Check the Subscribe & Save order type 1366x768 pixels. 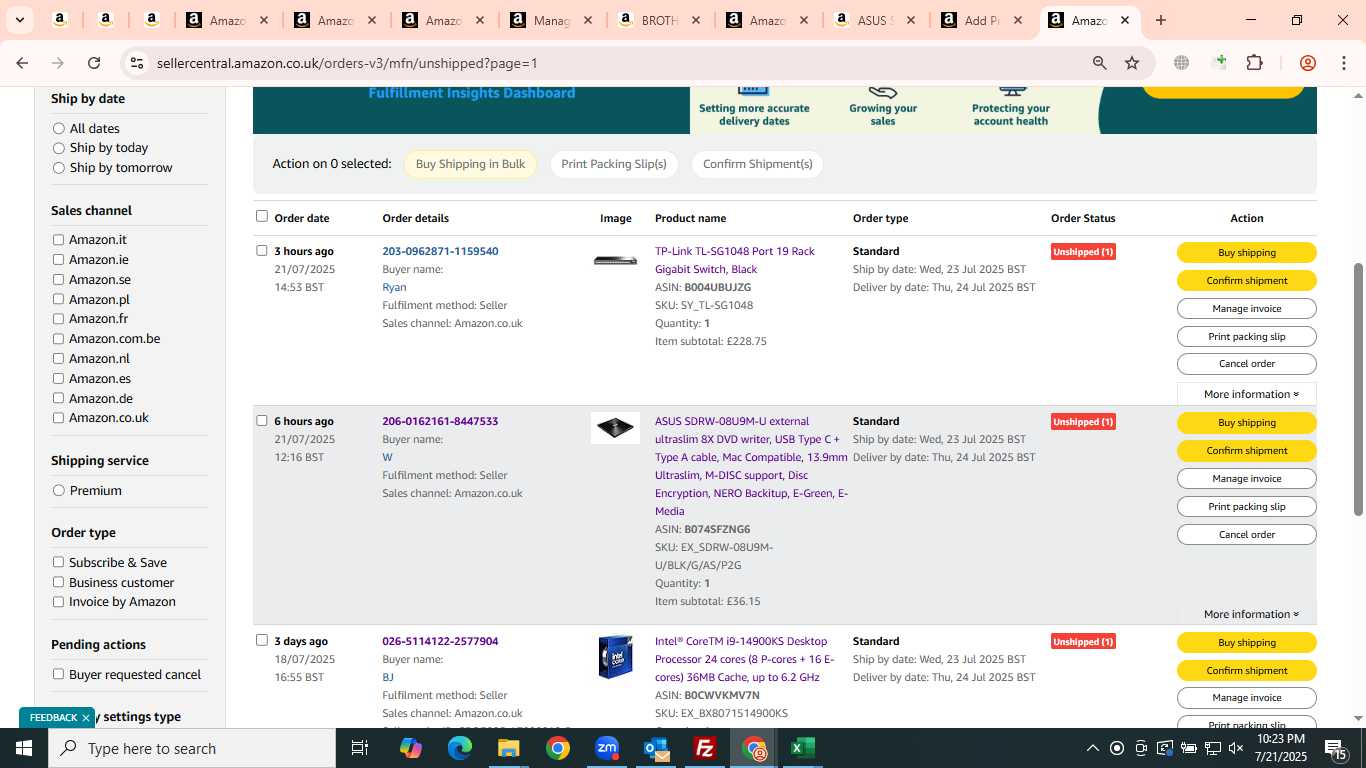click(x=58, y=562)
